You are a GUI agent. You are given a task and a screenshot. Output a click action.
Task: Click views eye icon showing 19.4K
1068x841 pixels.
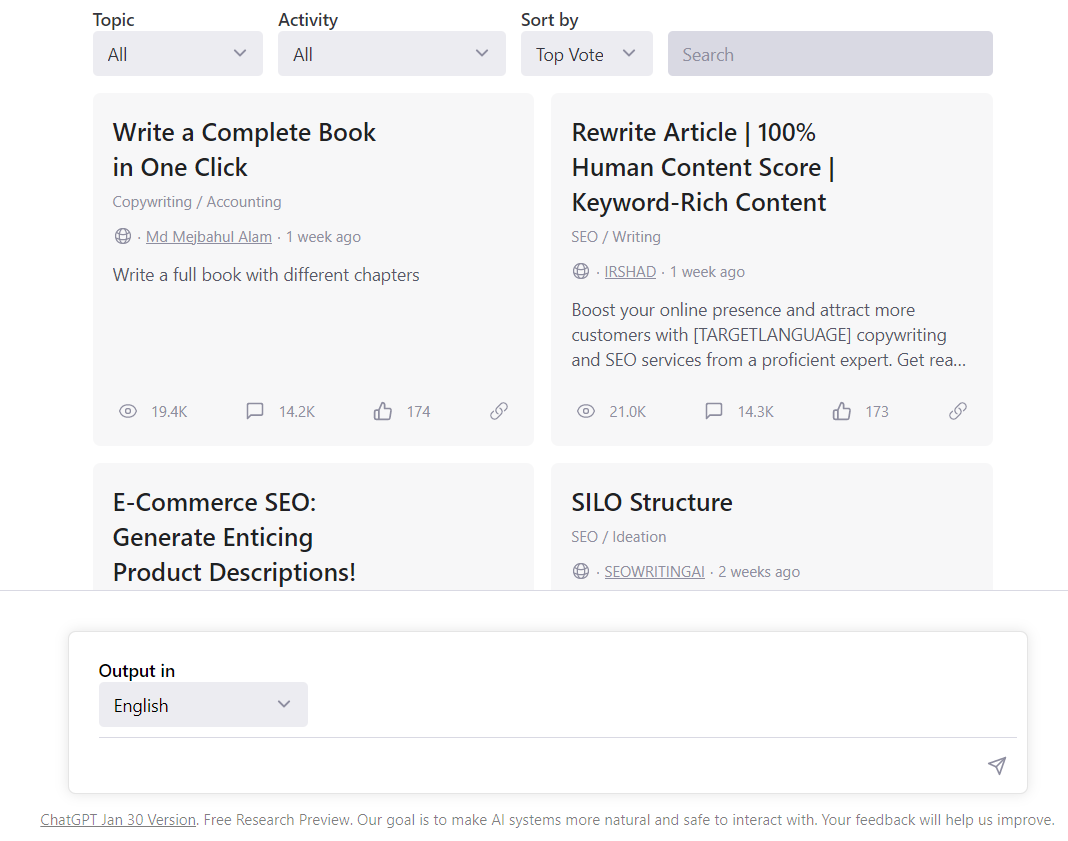click(x=127, y=411)
